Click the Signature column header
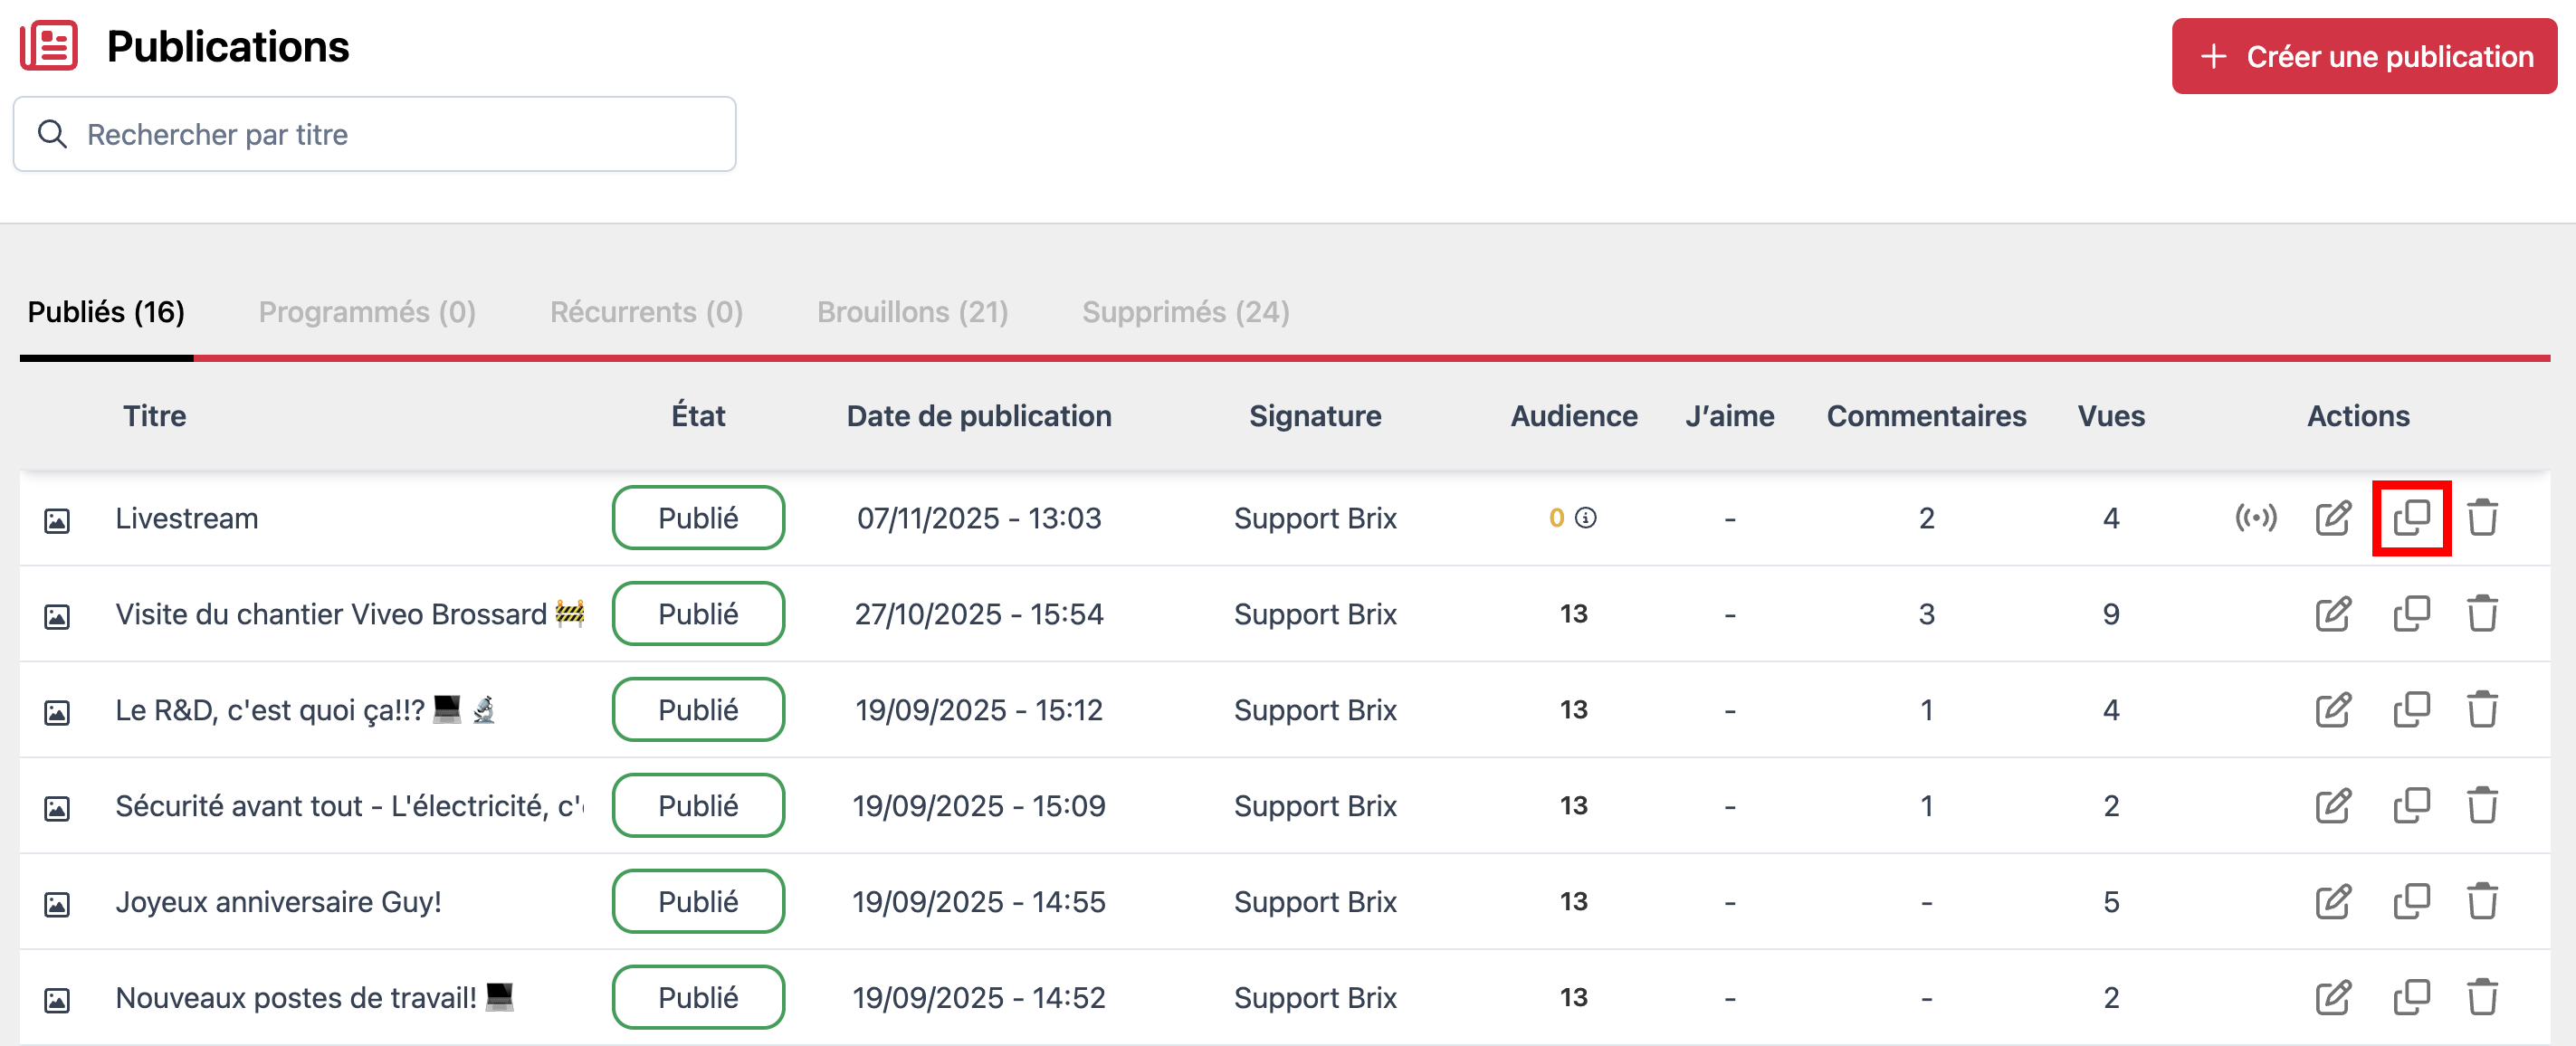The height and width of the screenshot is (1046, 2576). click(x=1315, y=416)
